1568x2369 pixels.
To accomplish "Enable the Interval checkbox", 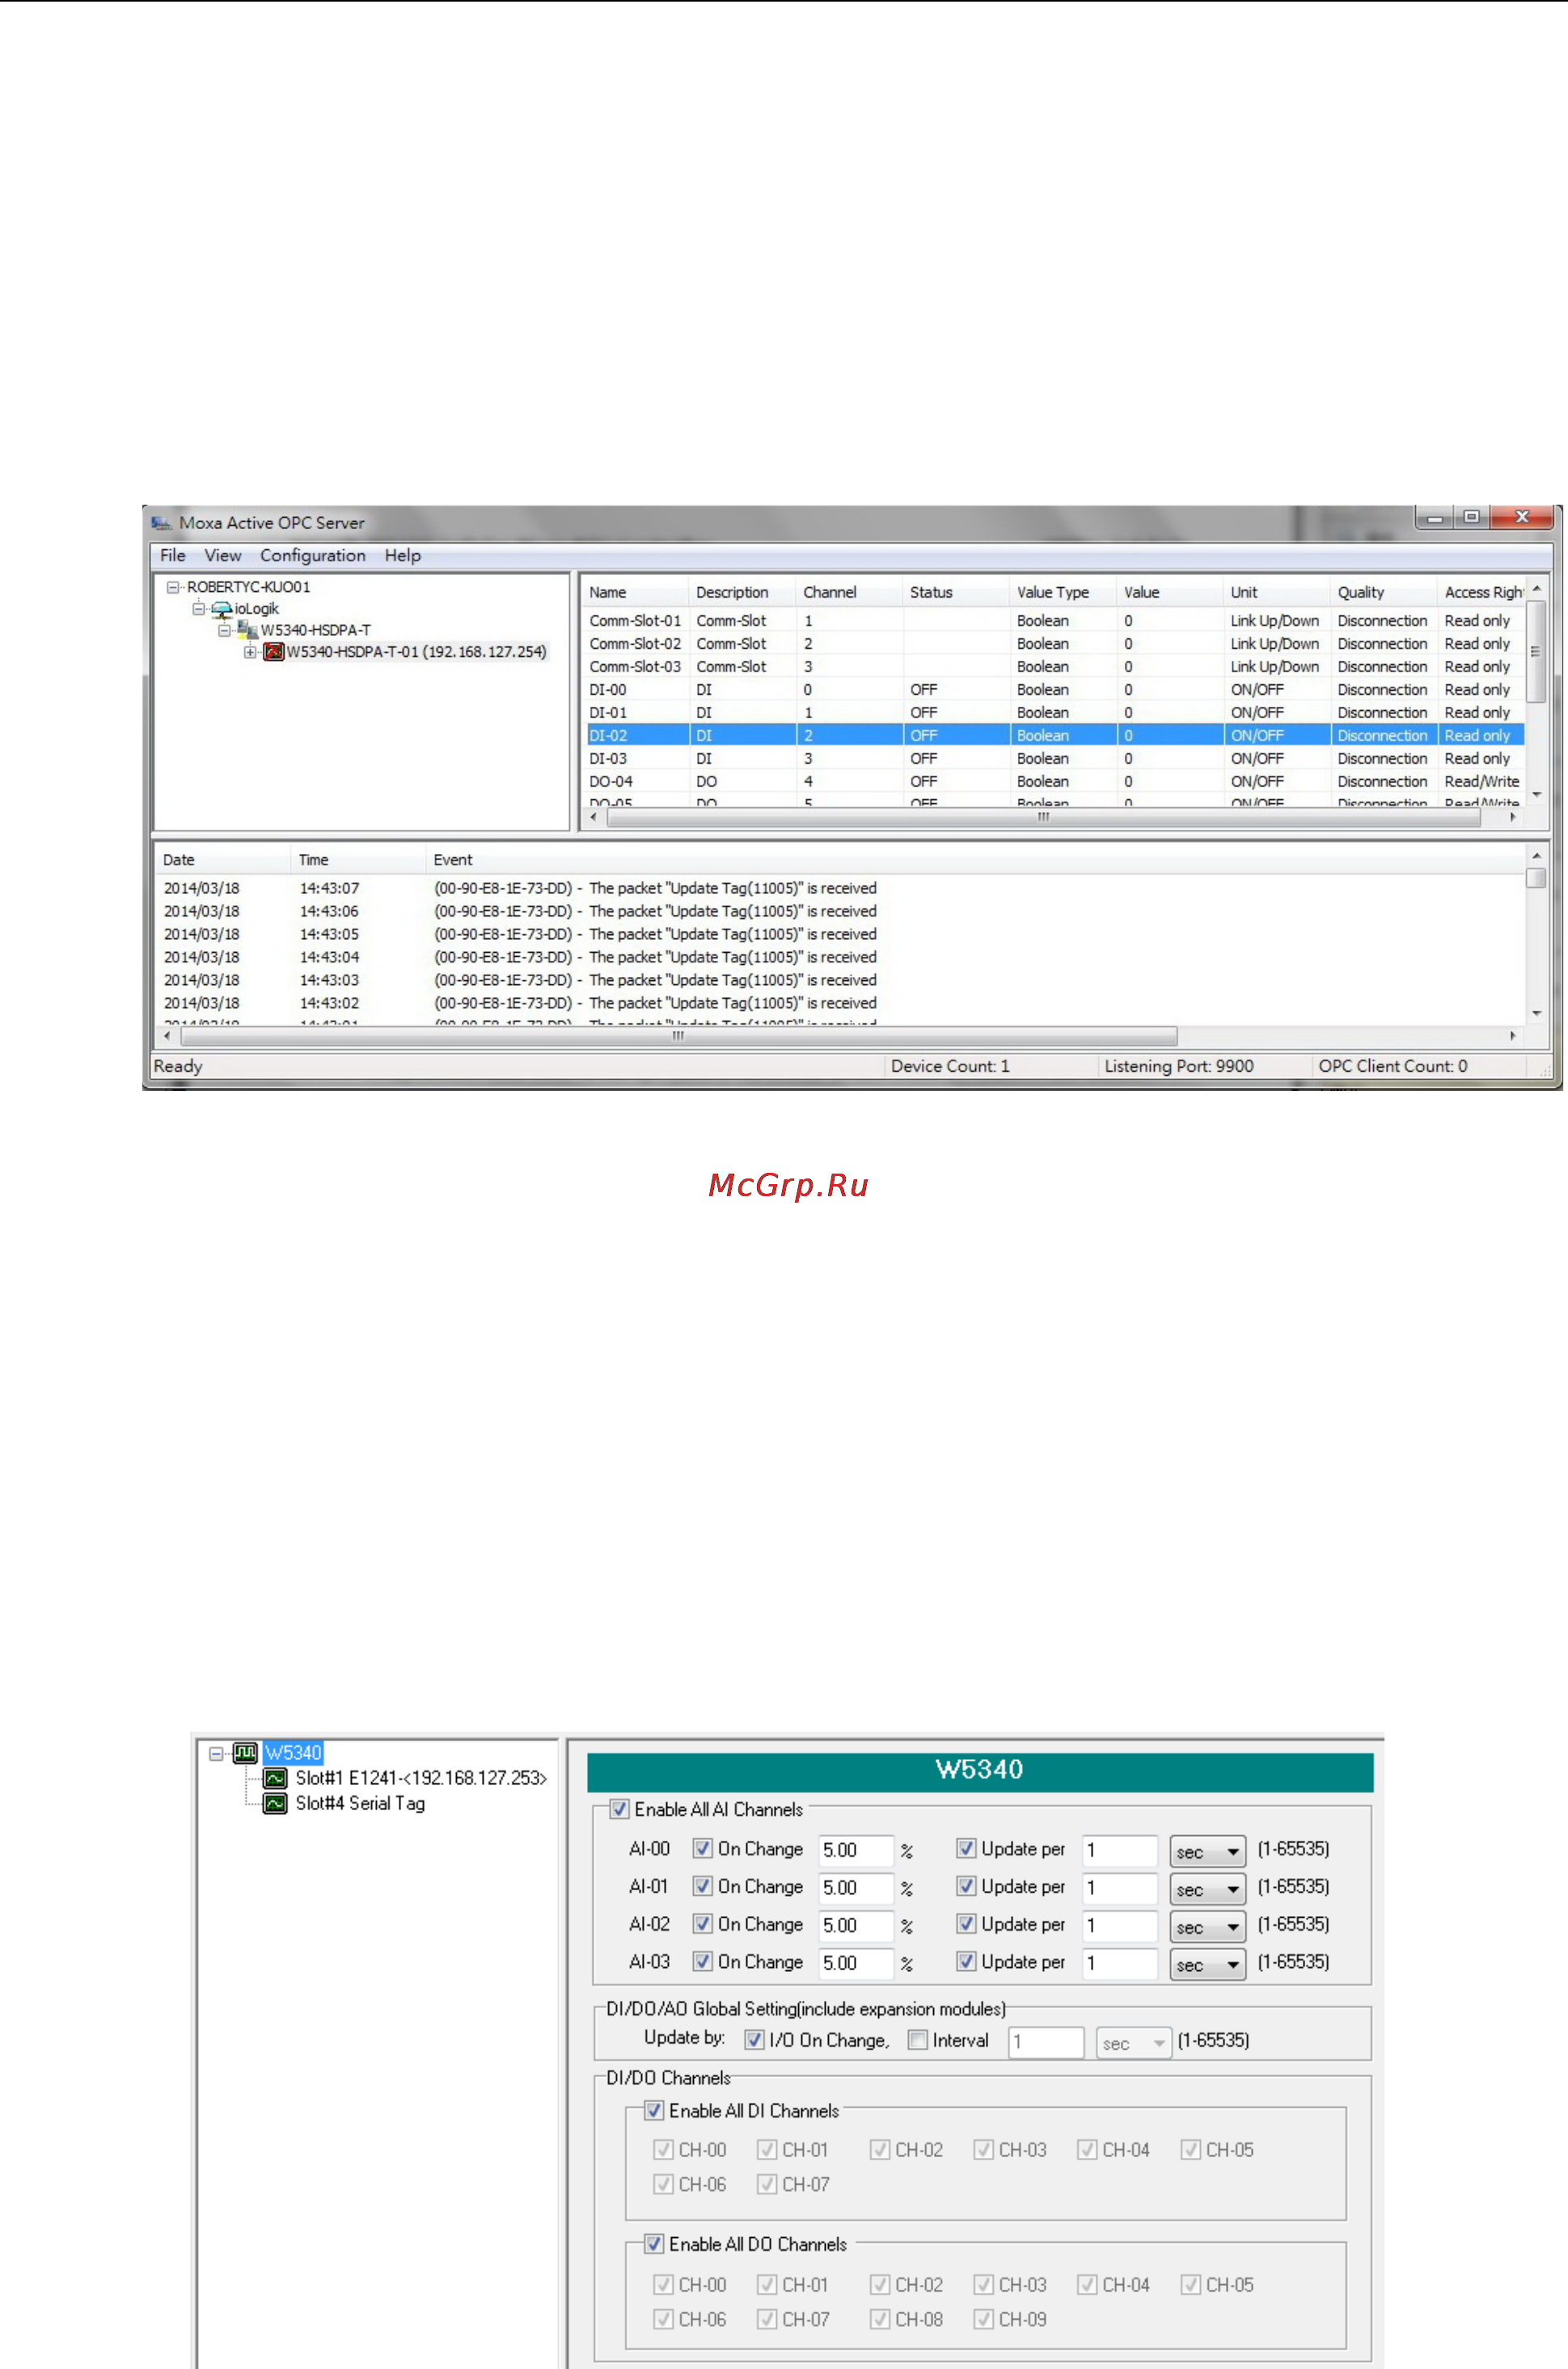I will point(917,2039).
